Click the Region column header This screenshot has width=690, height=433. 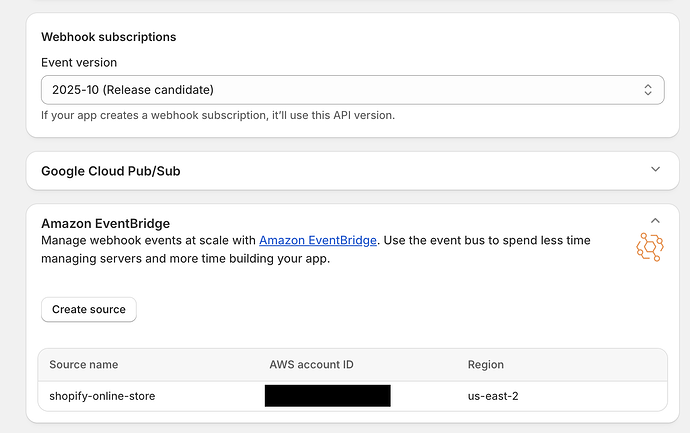(x=486, y=365)
